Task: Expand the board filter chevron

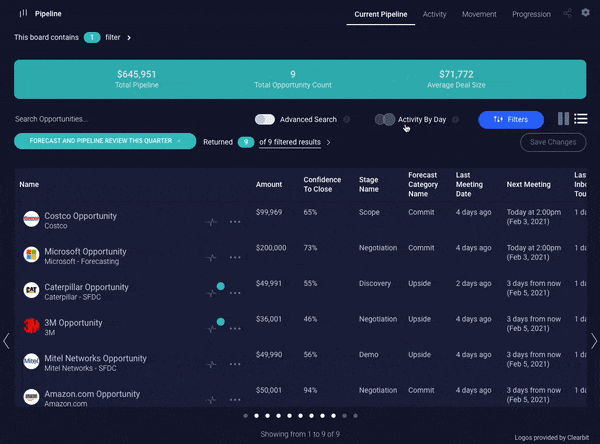Action: 129,37
